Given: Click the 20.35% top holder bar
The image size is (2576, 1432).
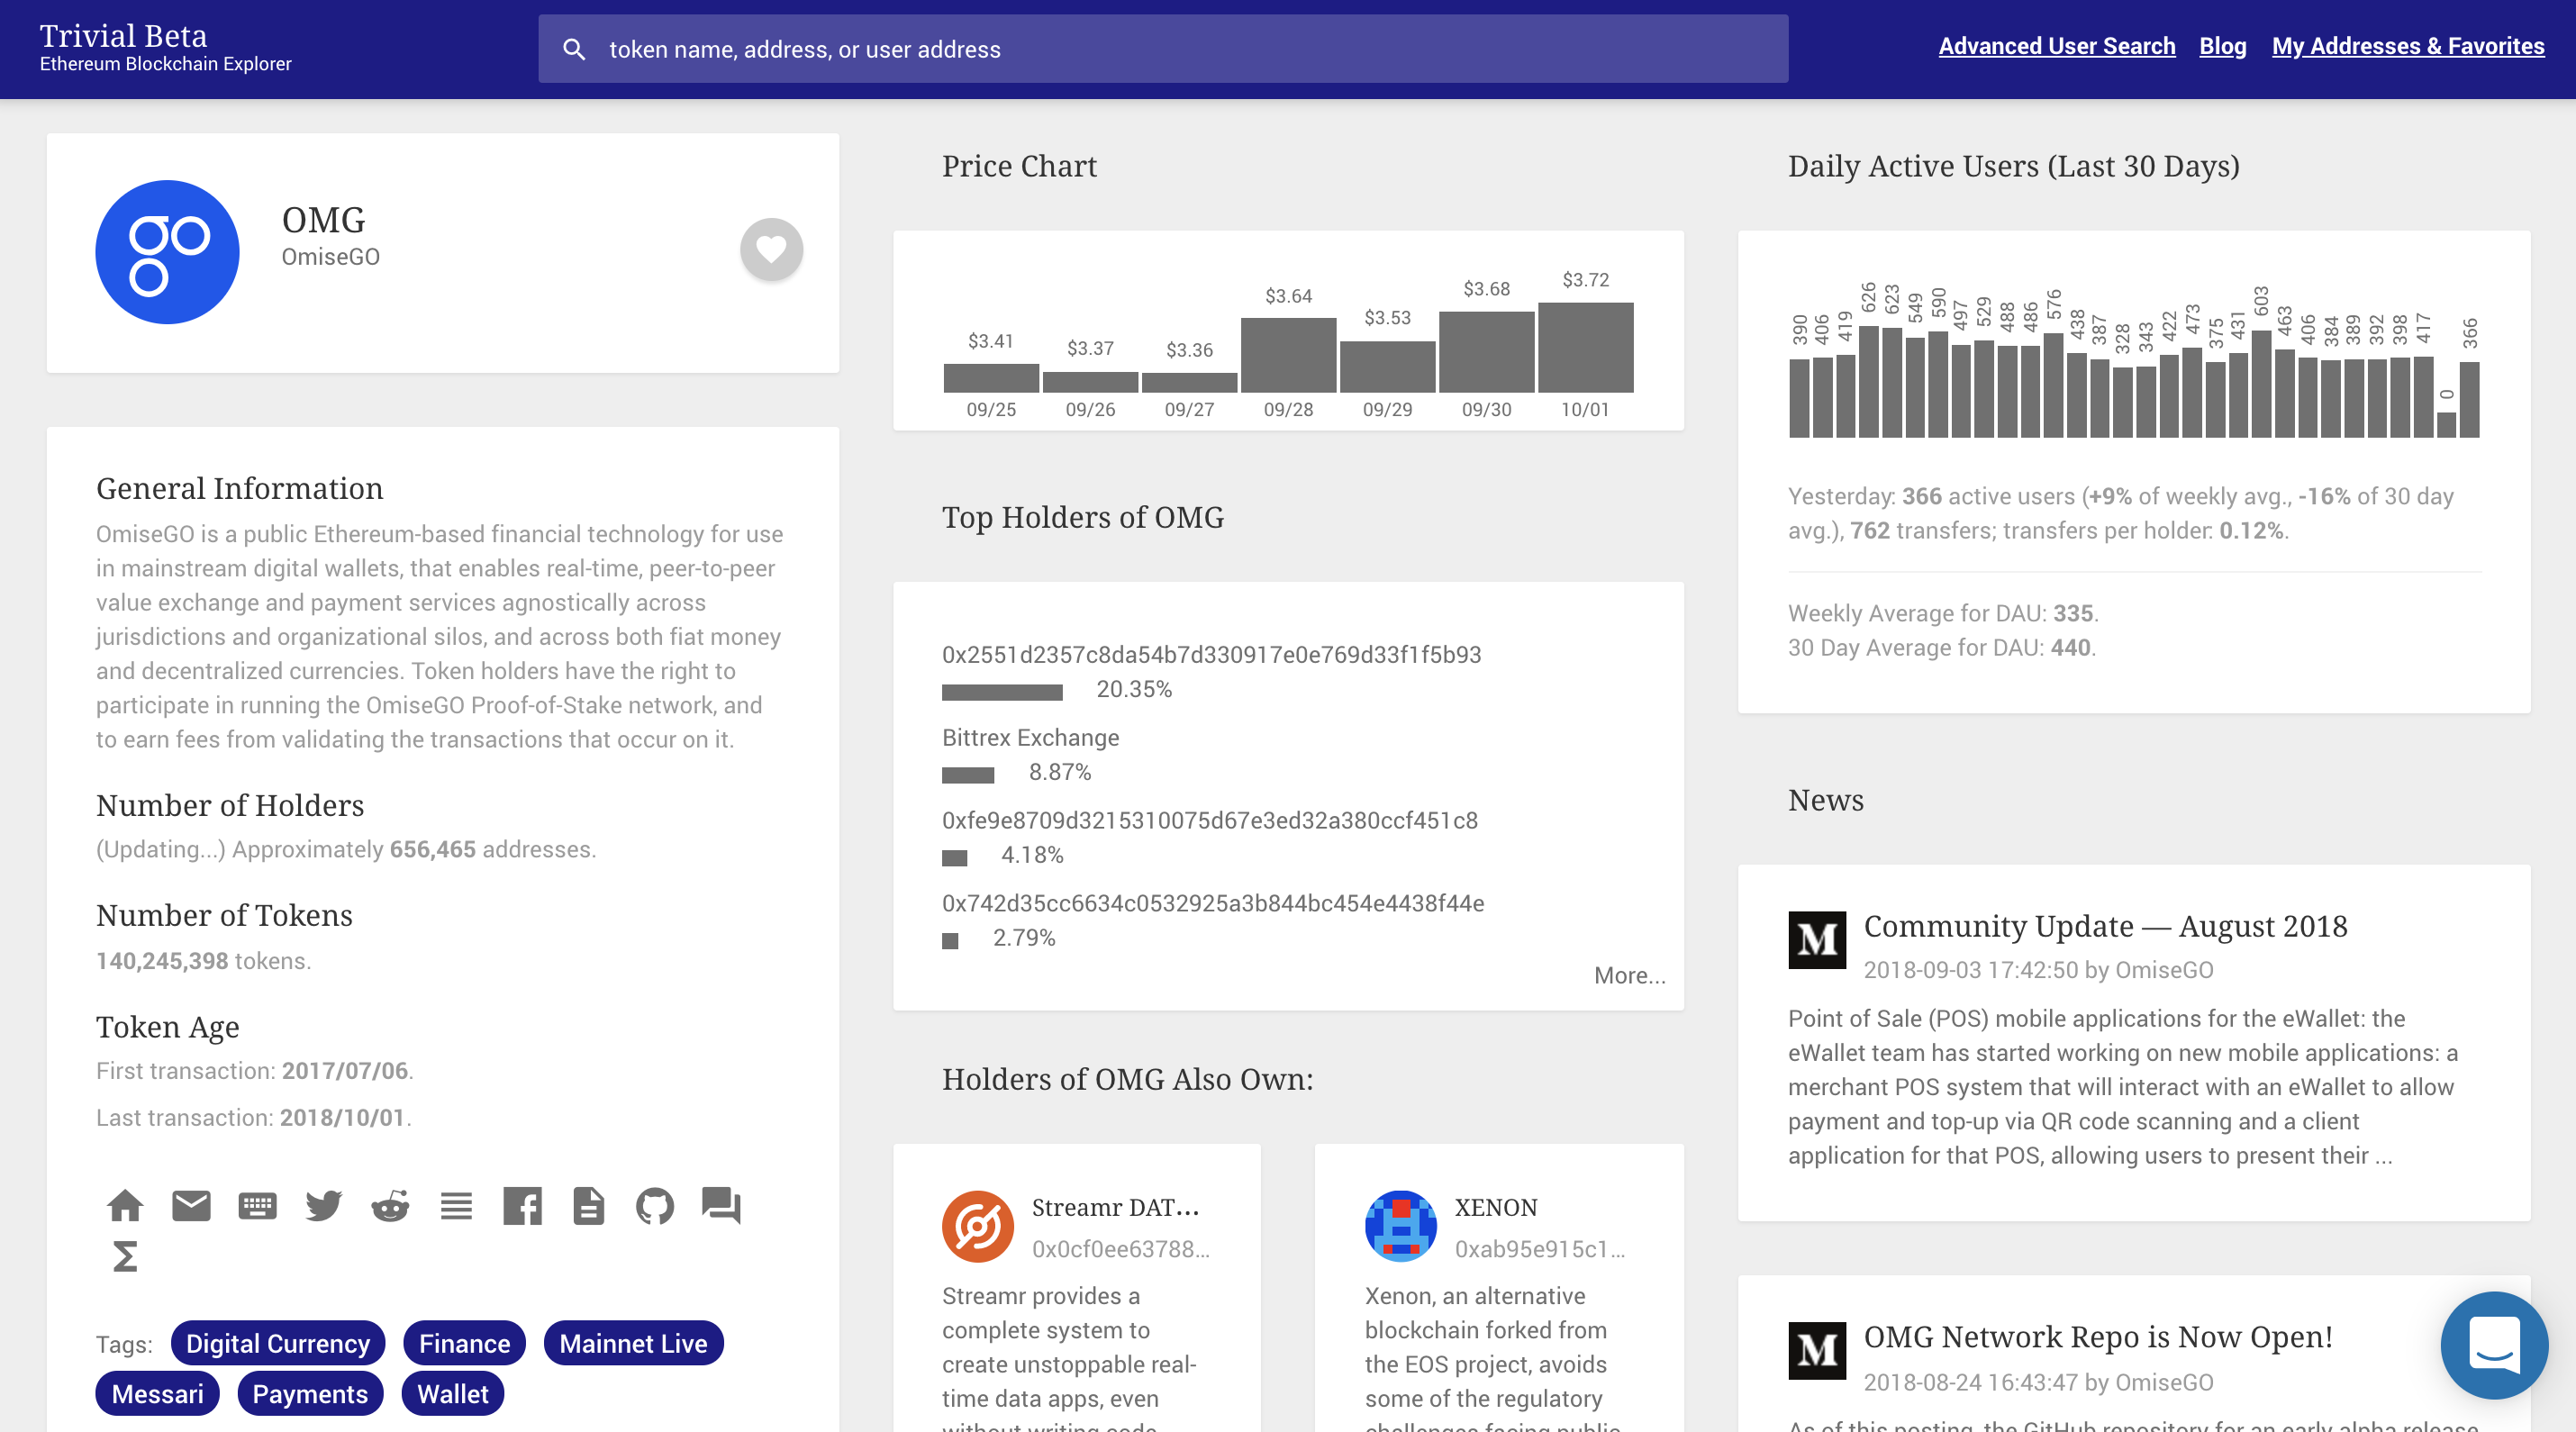Looking at the screenshot, I should tap(1002, 692).
